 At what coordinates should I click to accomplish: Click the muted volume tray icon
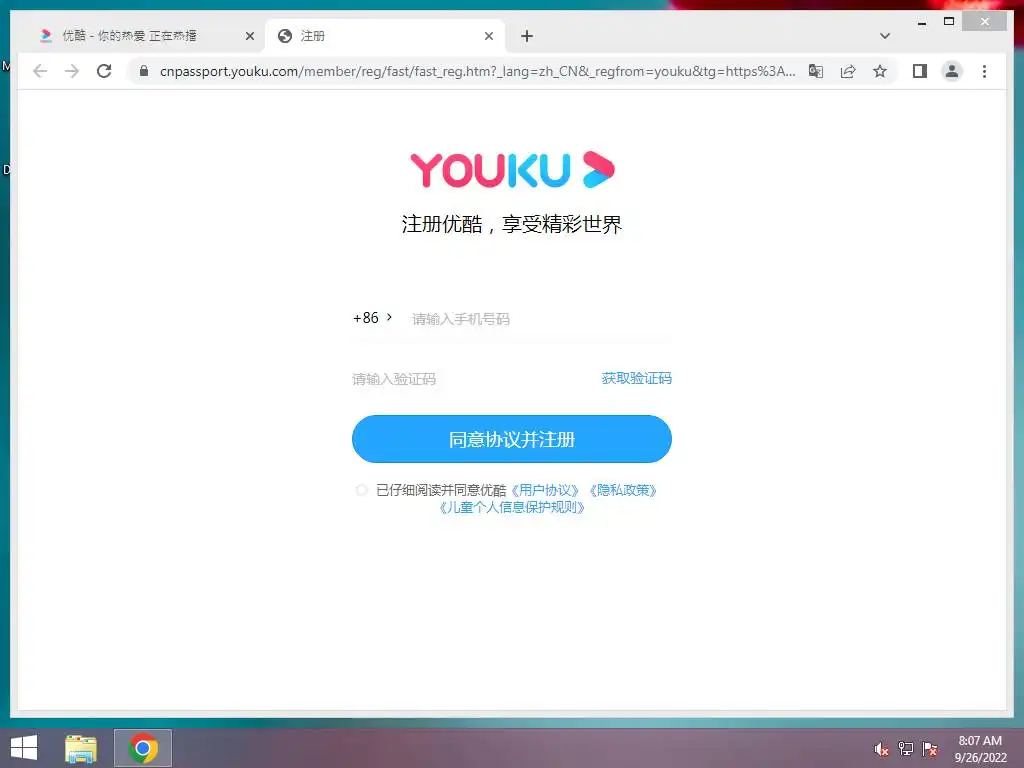881,749
